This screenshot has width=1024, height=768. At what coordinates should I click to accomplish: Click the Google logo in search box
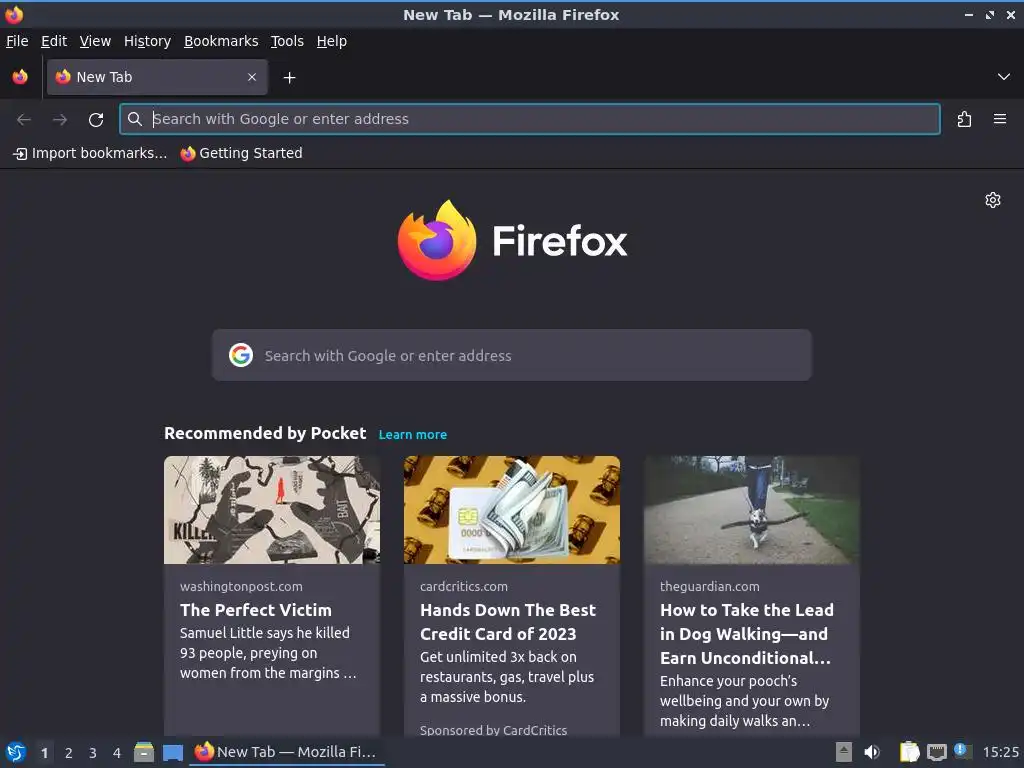click(x=241, y=355)
